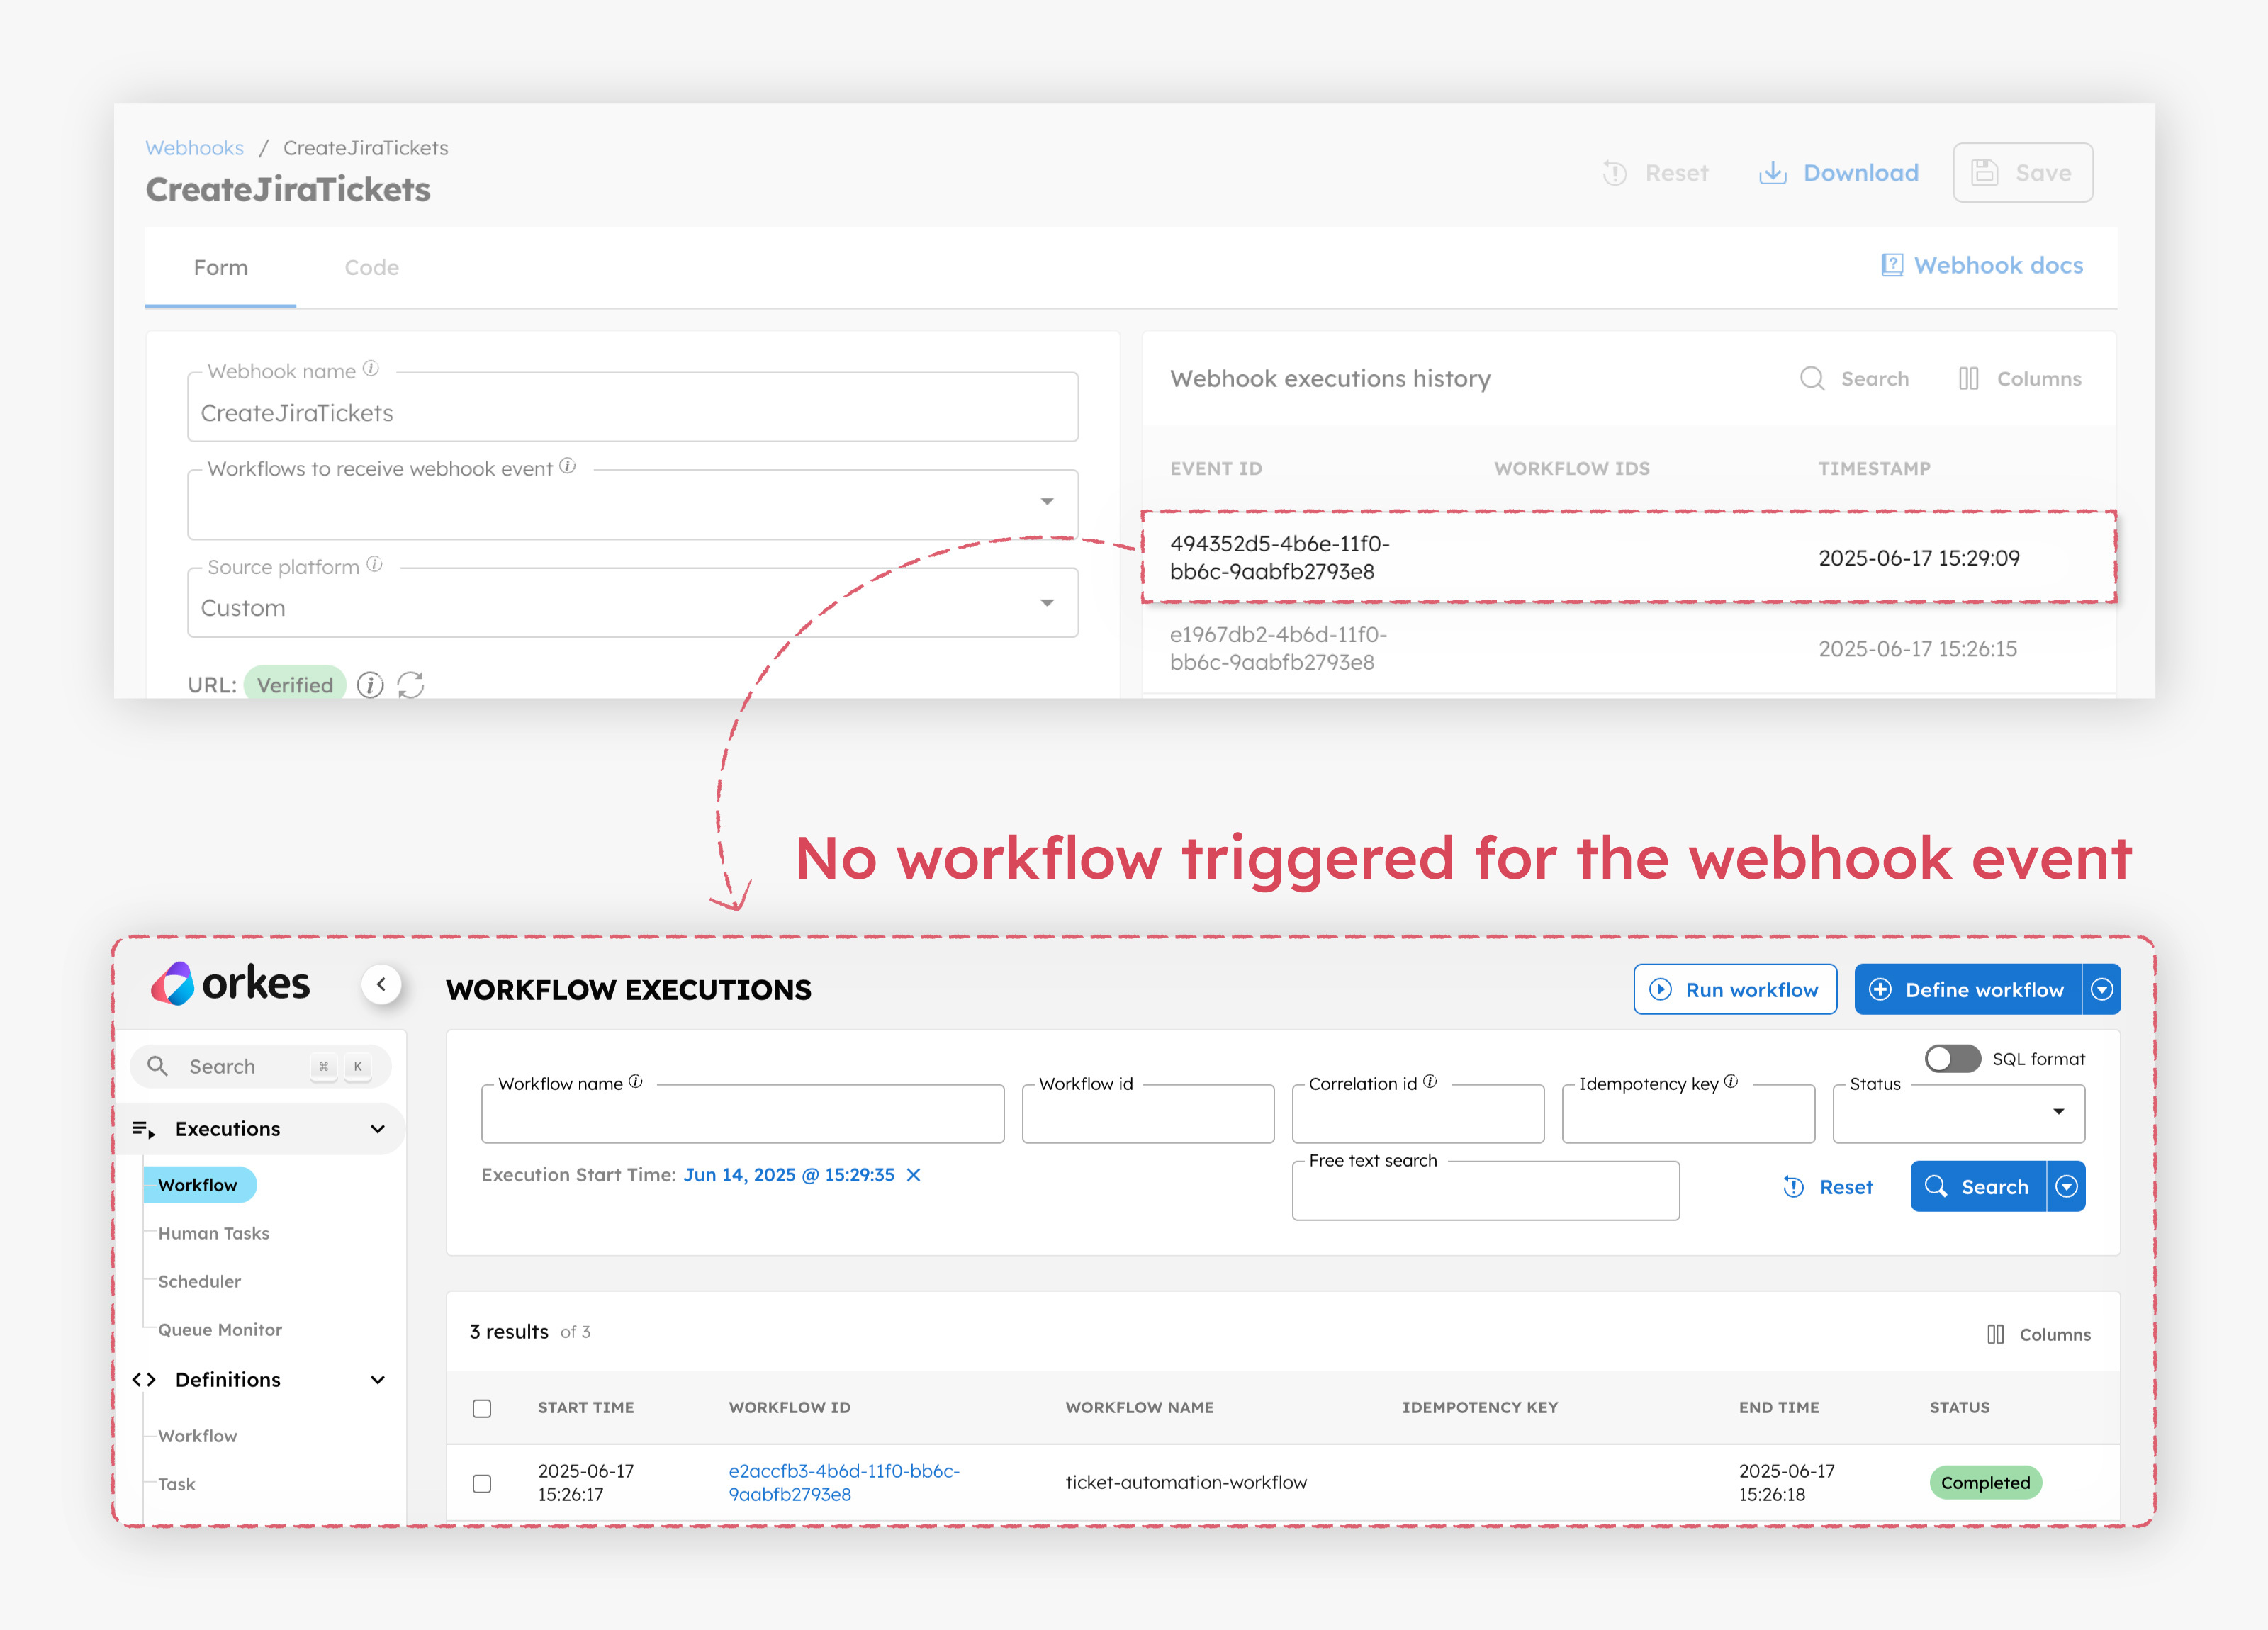The width and height of the screenshot is (2268, 1630).
Task: Click the info icon beside Source platform
Action: [x=374, y=565]
